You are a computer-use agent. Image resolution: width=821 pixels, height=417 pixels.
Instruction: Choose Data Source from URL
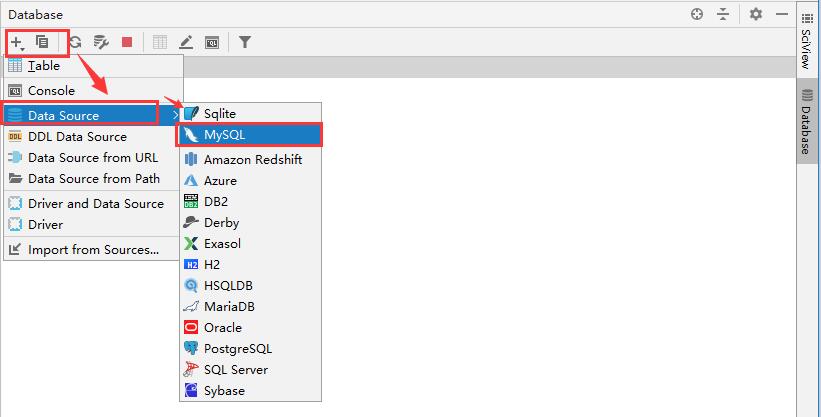click(94, 157)
